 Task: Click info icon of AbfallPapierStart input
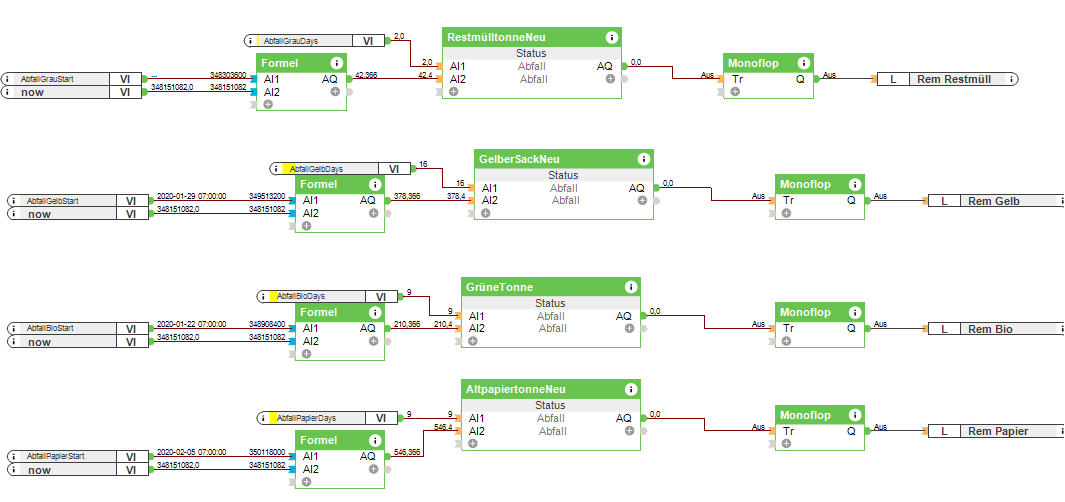tap(14, 456)
